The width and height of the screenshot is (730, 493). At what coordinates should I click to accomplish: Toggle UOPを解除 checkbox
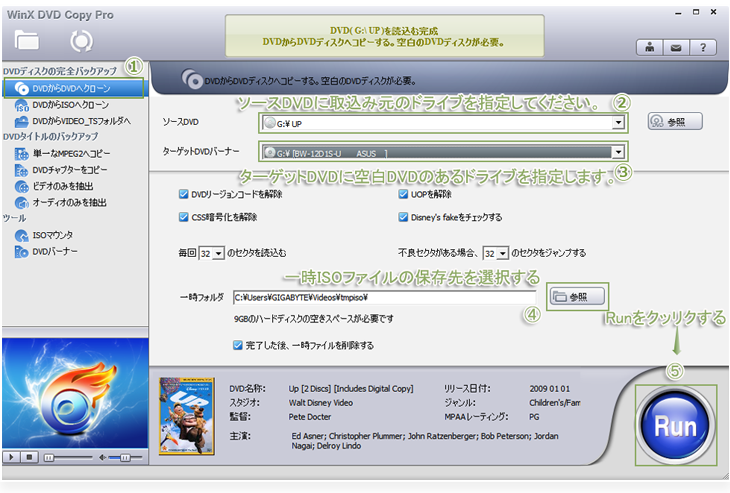tap(403, 194)
